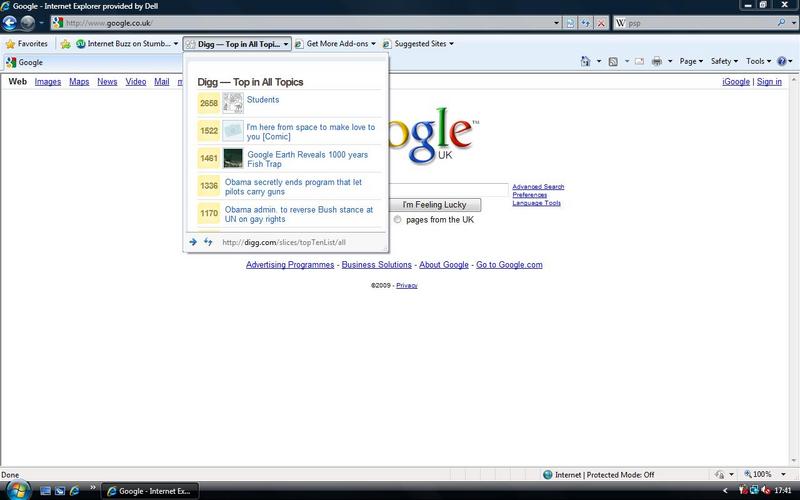Screen dimensions: 800x500
Task: Click the Internet zone globe icon
Action: [547, 474]
